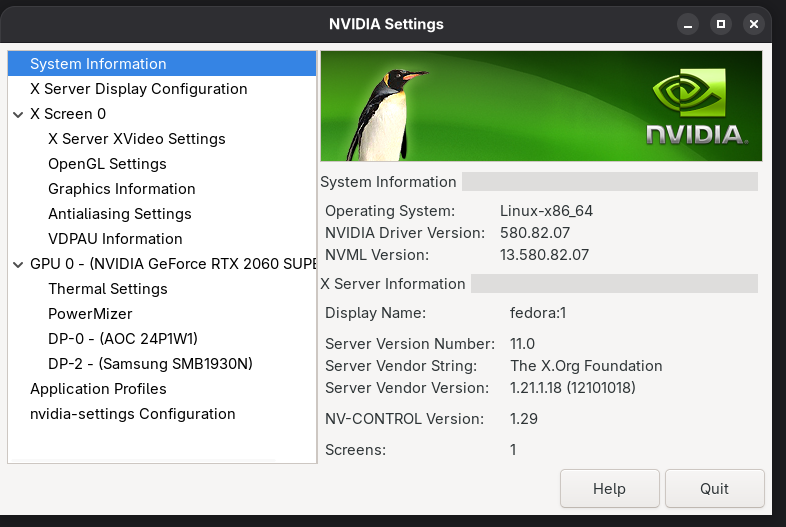Click the NV-CONTROL version 1.29 value

[524, 419]
